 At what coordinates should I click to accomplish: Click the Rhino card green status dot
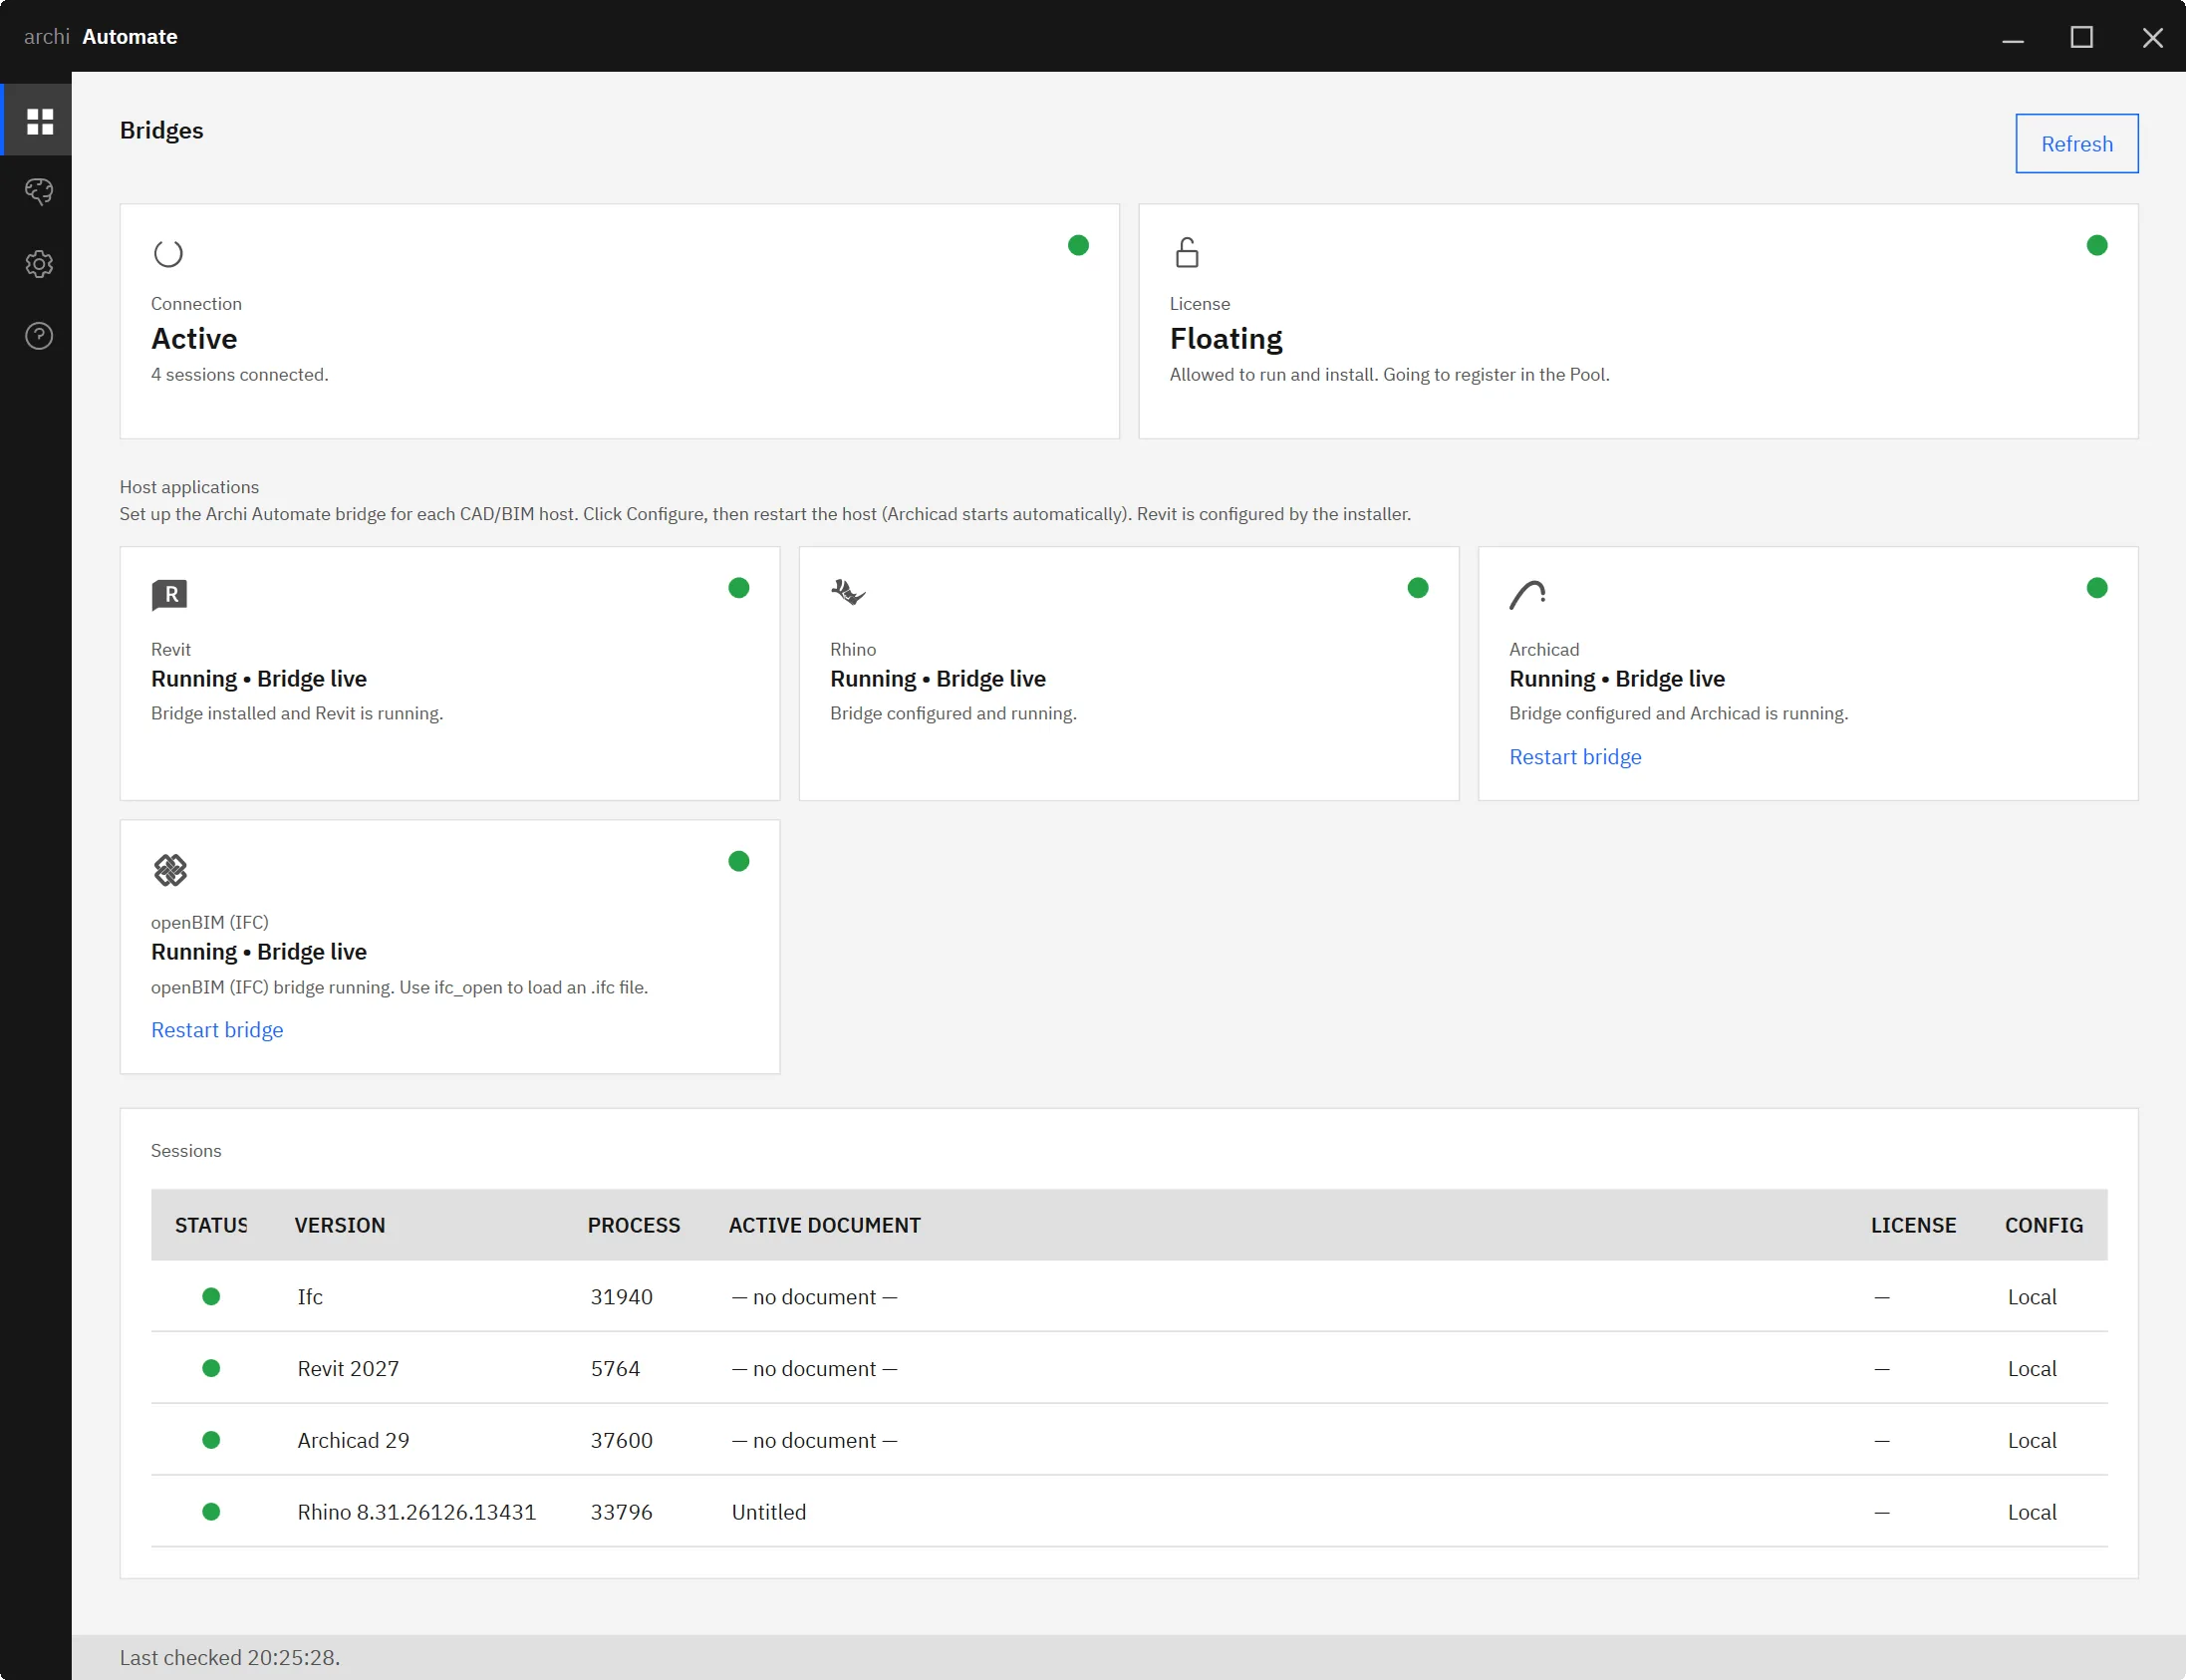point(1418,588)
